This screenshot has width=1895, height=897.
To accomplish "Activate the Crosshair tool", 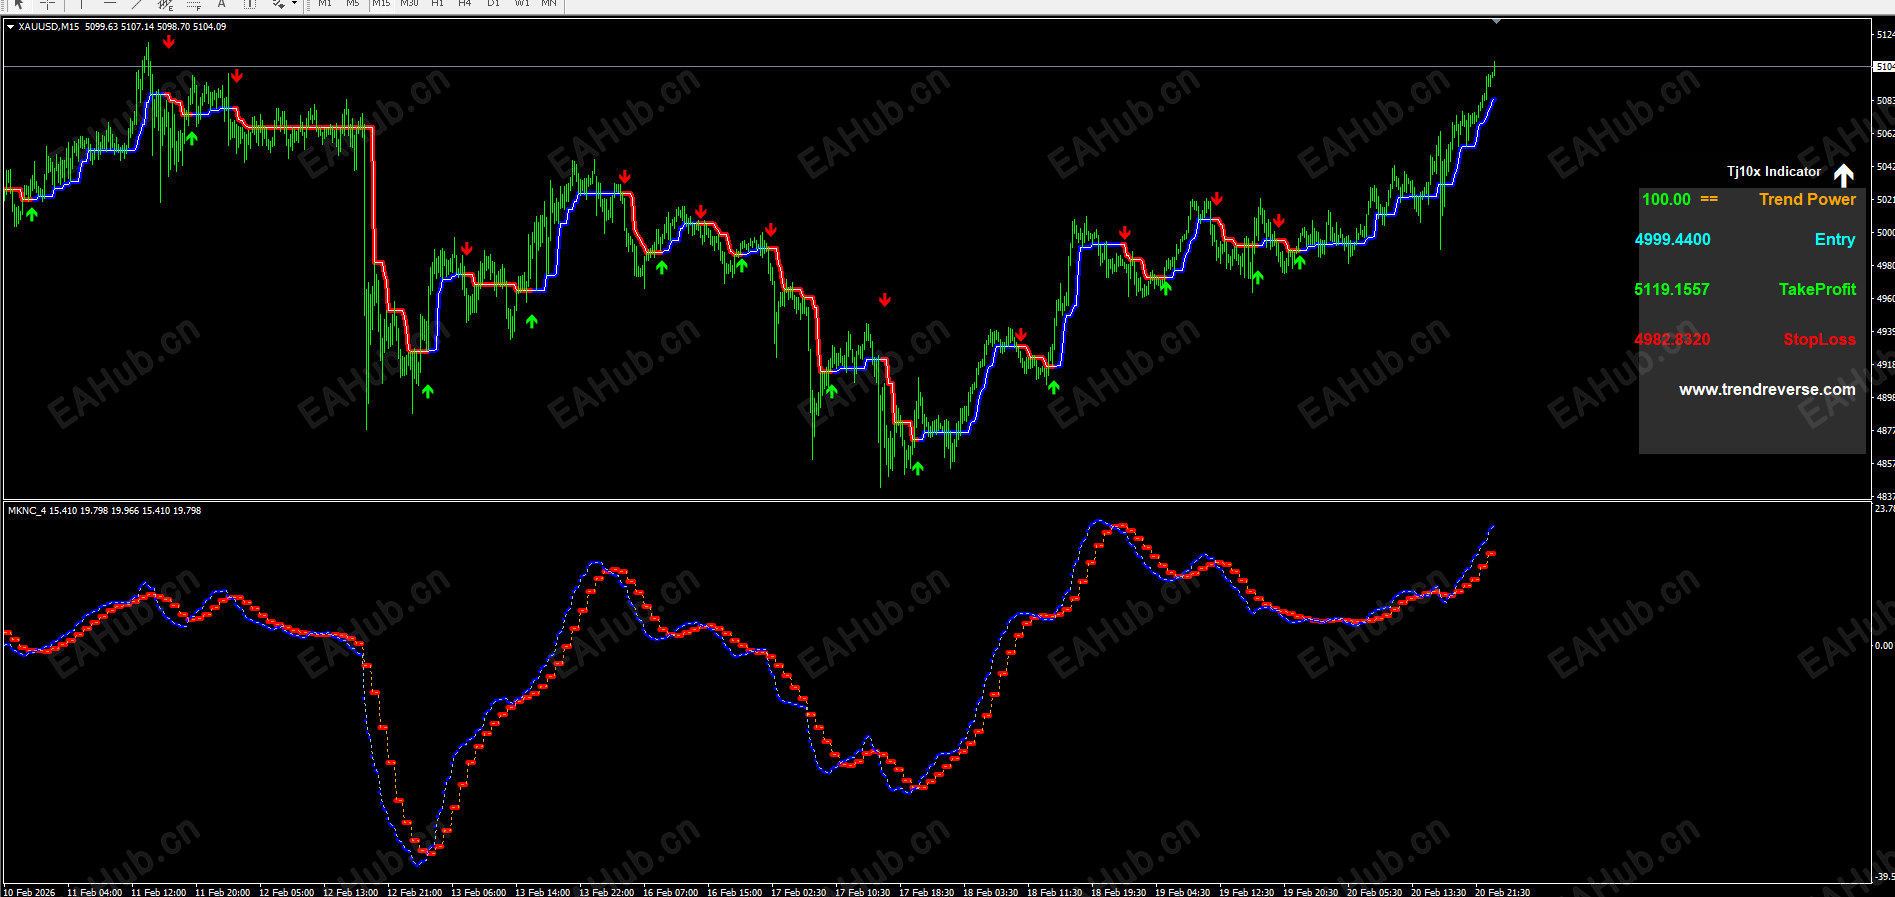I will point(46,4).
